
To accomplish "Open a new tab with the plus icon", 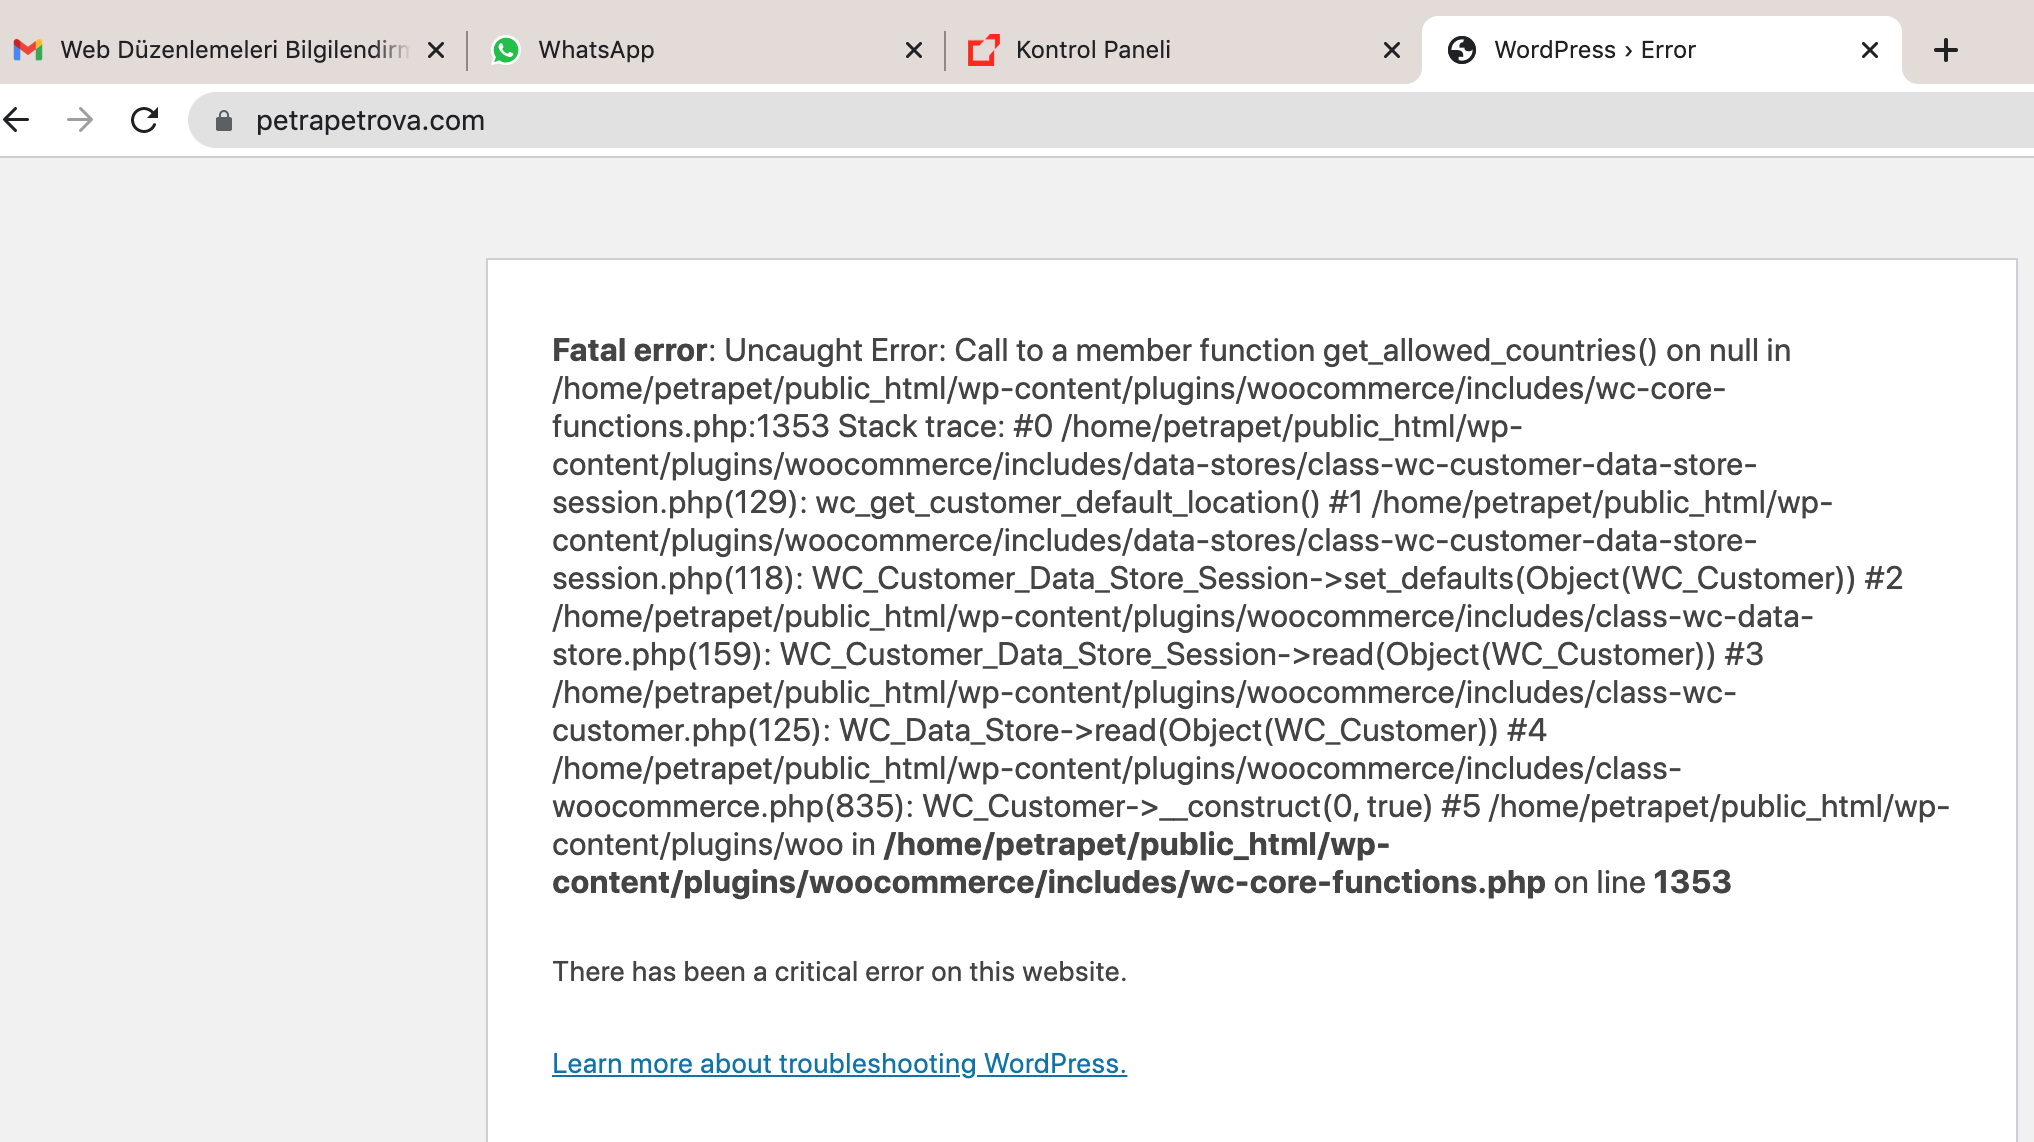I will pos(1946,50).
